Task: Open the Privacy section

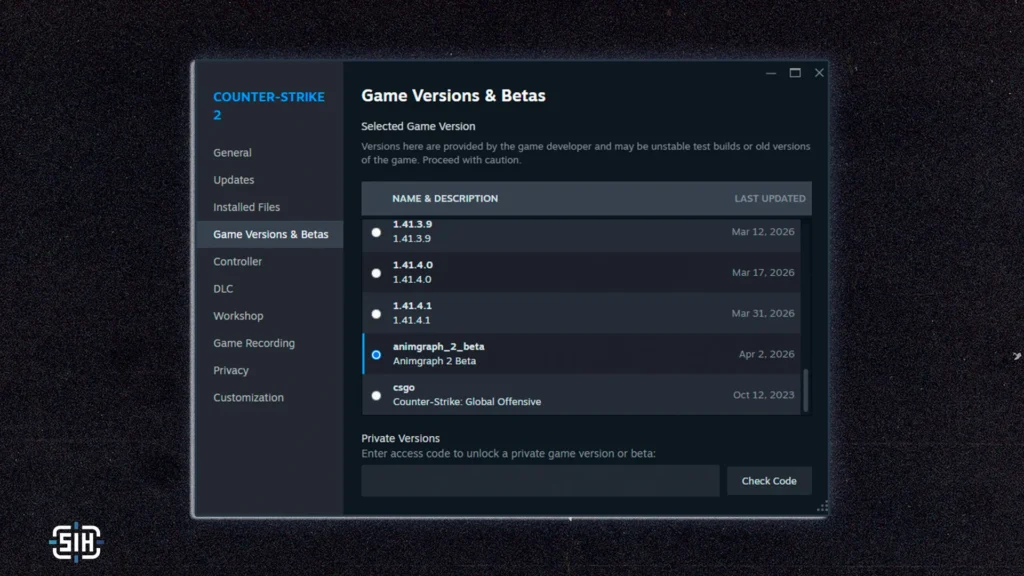Action: click(230, 369)
